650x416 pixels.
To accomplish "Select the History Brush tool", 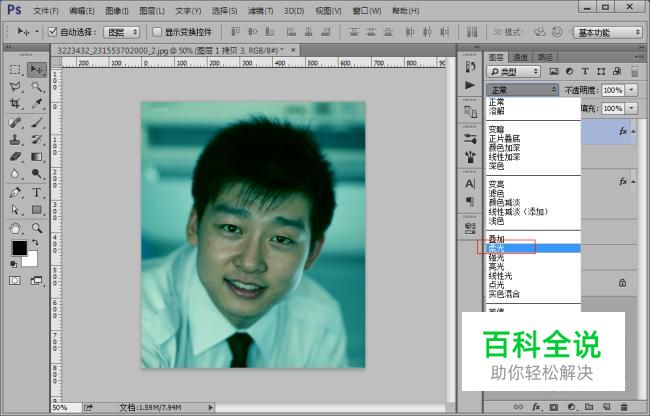I will pos(36,140).
